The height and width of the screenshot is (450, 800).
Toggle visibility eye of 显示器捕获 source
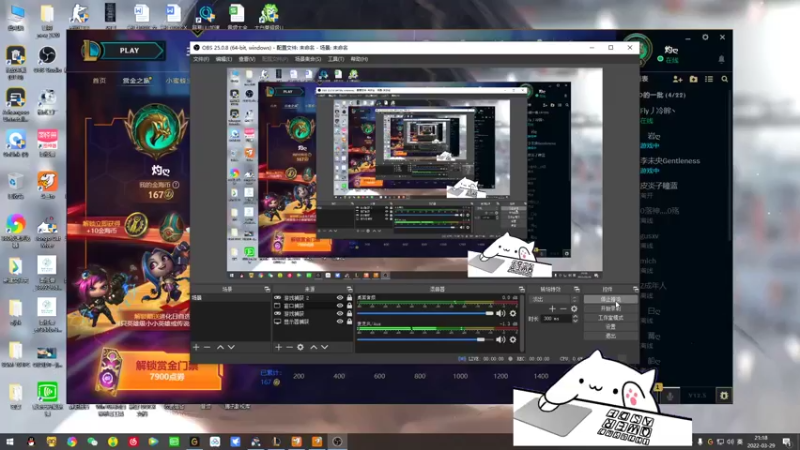(x=340, y=322)
